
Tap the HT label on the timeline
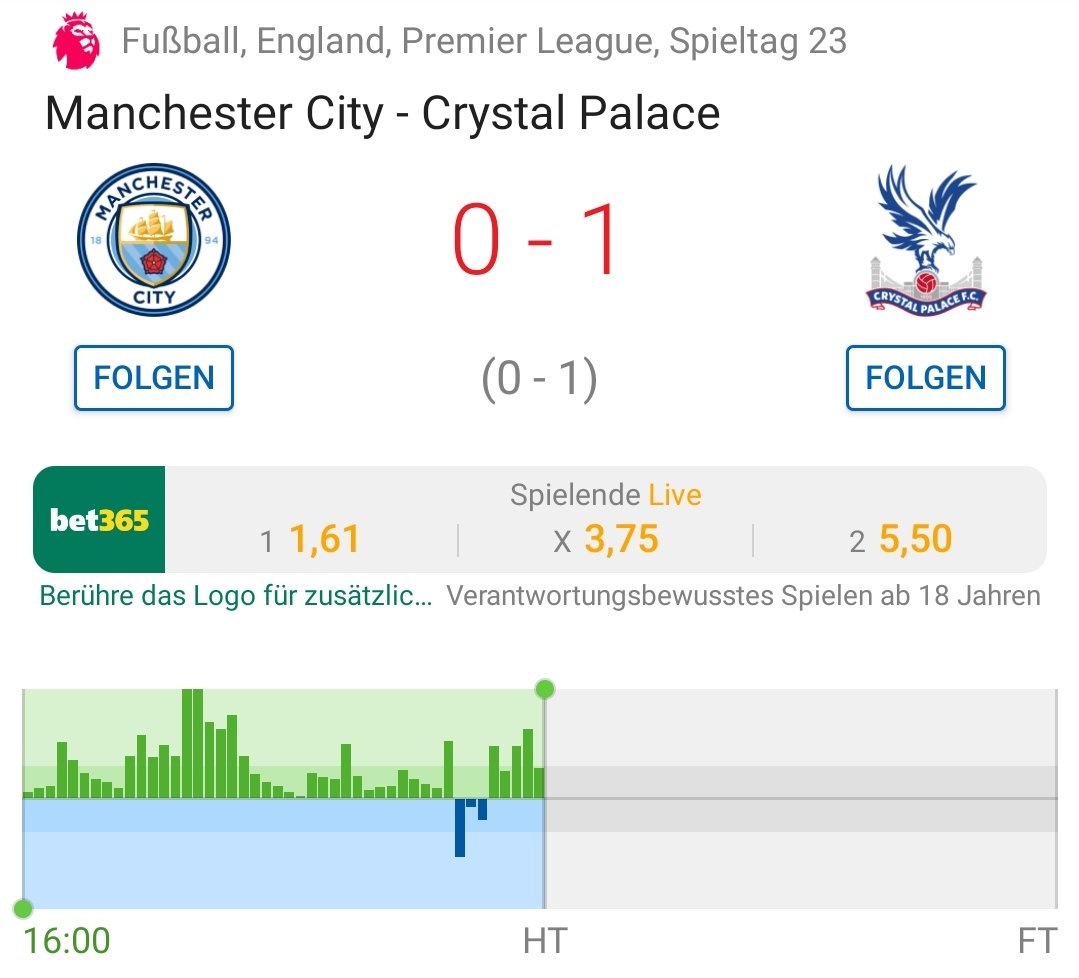pos(545,941)
